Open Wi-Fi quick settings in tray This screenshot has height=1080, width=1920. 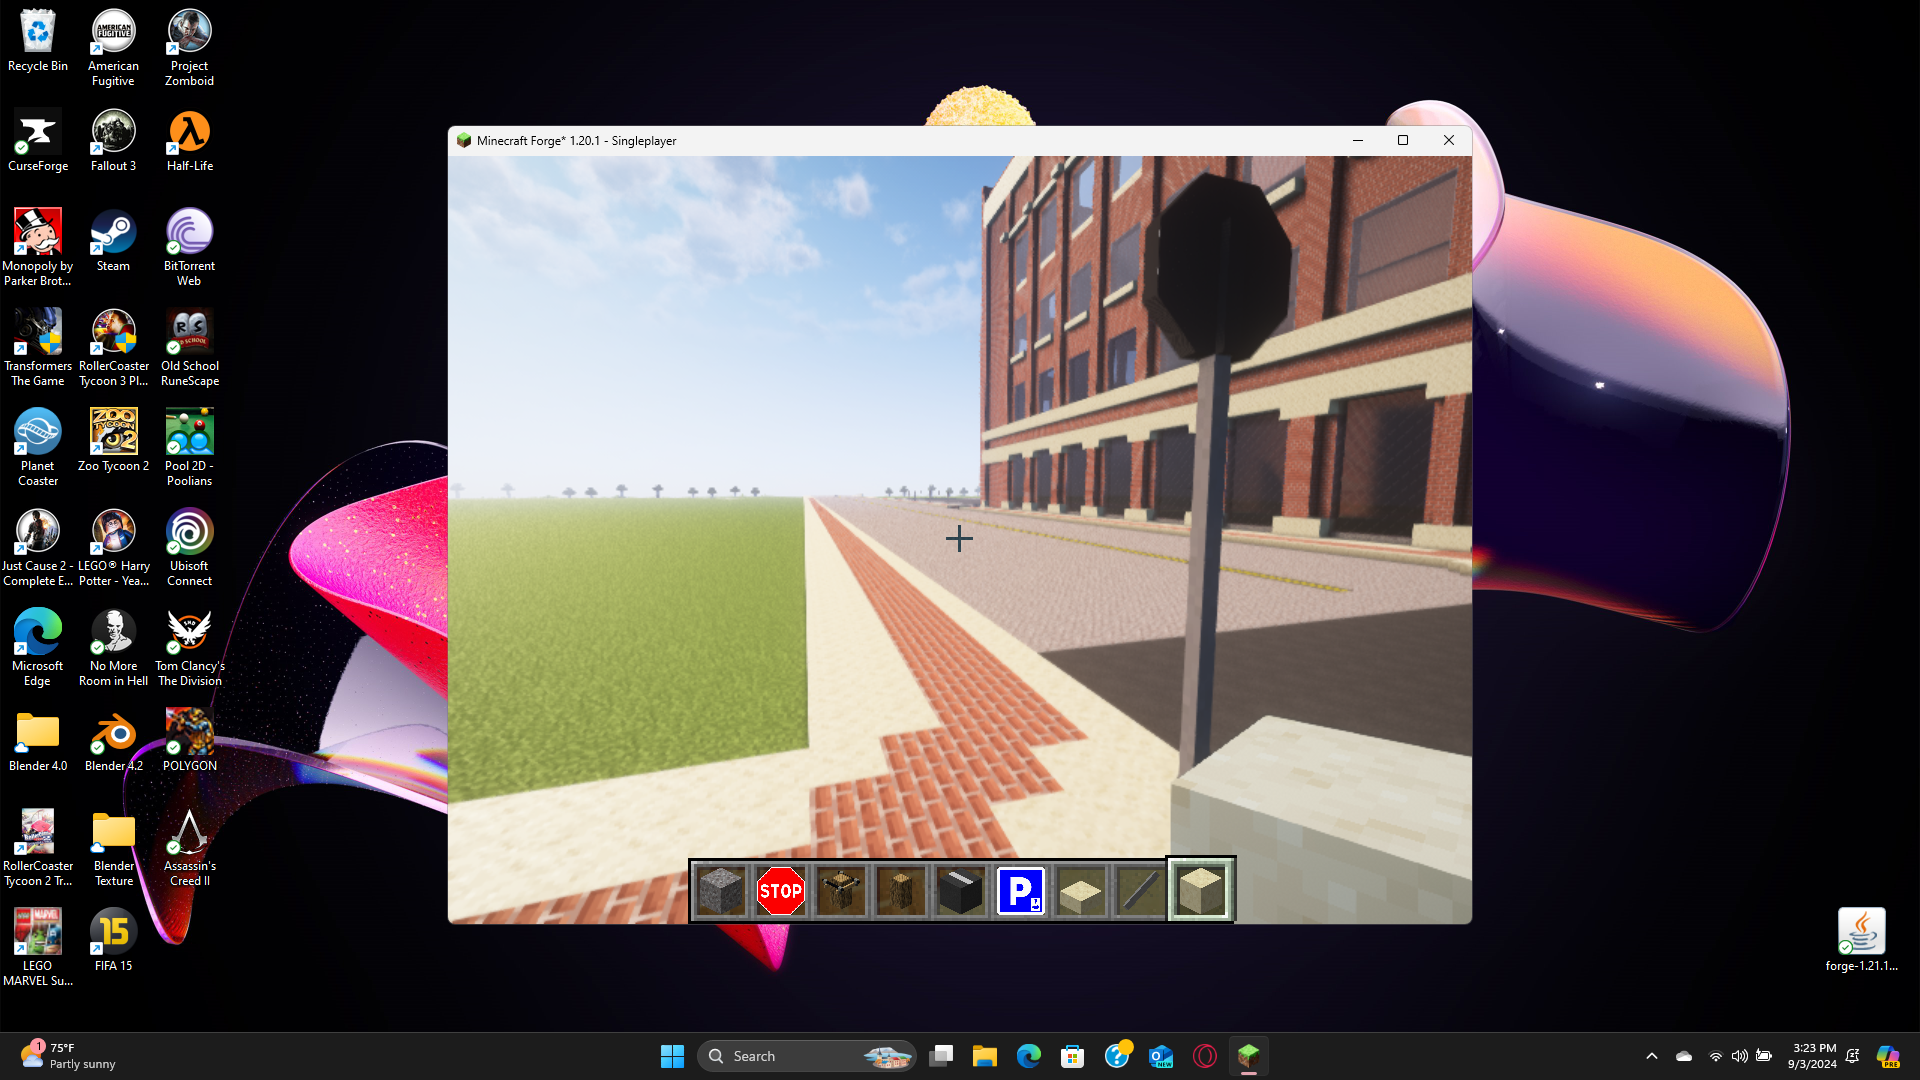tap(1715, 1056)
